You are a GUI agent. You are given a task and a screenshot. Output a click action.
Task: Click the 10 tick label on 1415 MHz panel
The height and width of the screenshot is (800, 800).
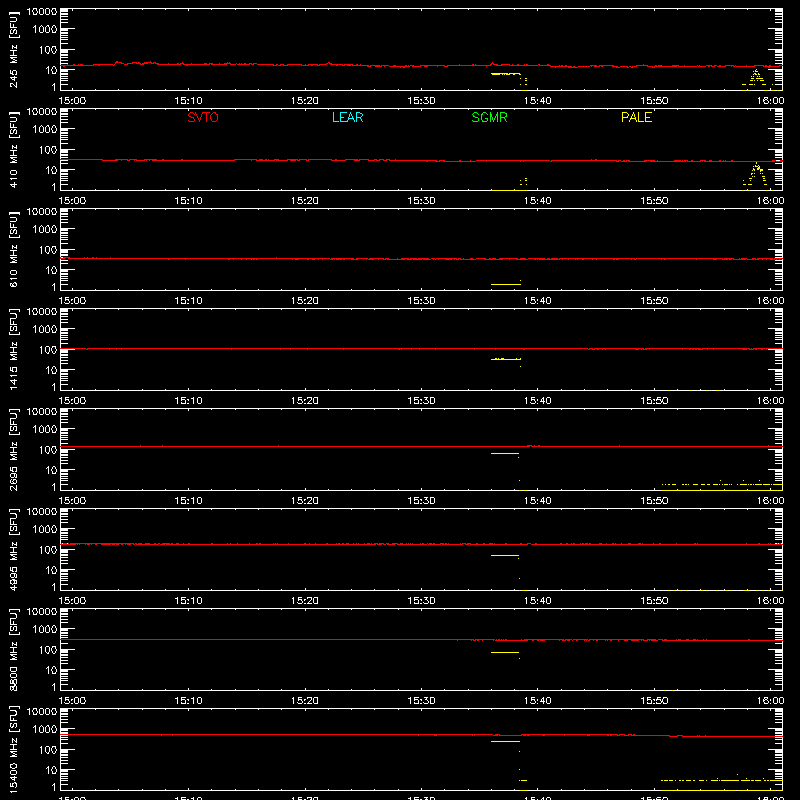(51, 370)
